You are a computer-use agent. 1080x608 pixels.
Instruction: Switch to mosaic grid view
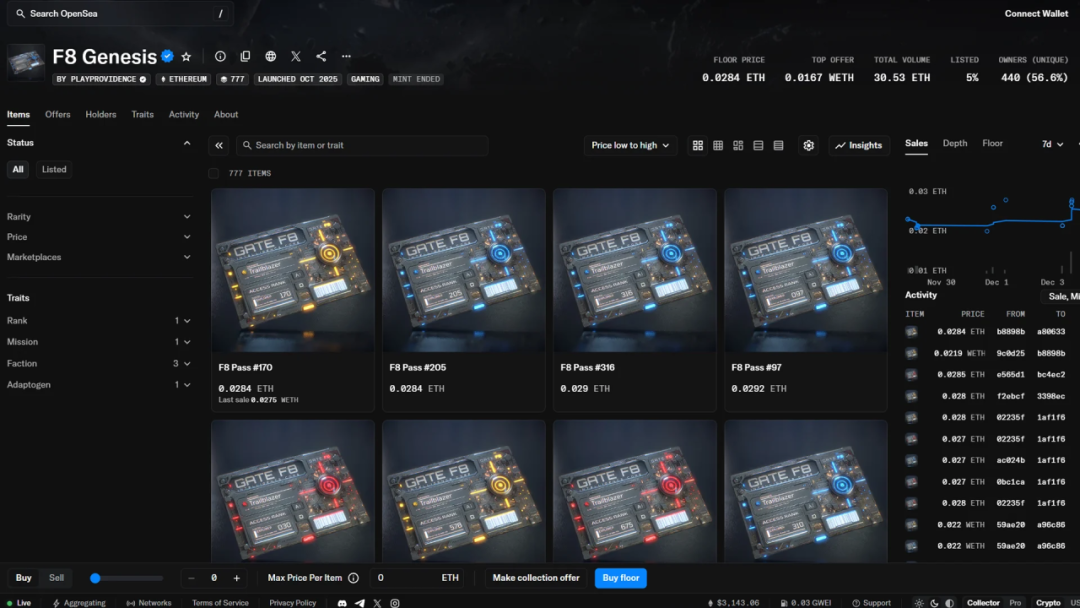[738, 145]
